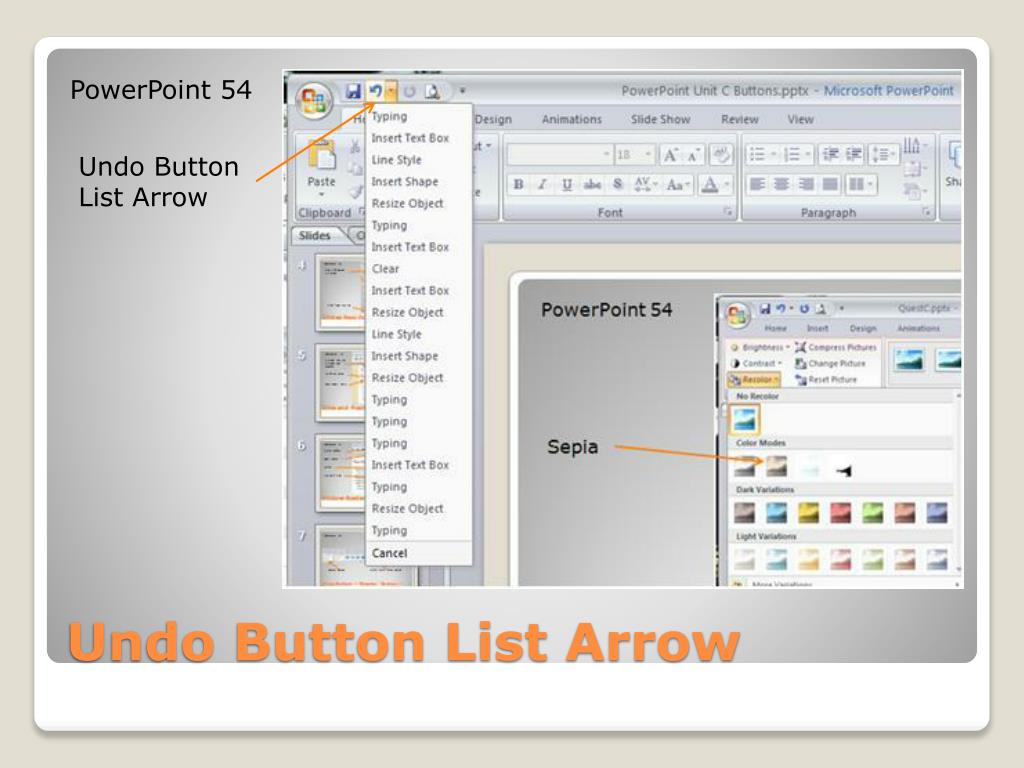The height and width of the screenshot is (768, 1024).
Task: Click Reset Picture in embedded screenshot
Action: tap(825, 379)
